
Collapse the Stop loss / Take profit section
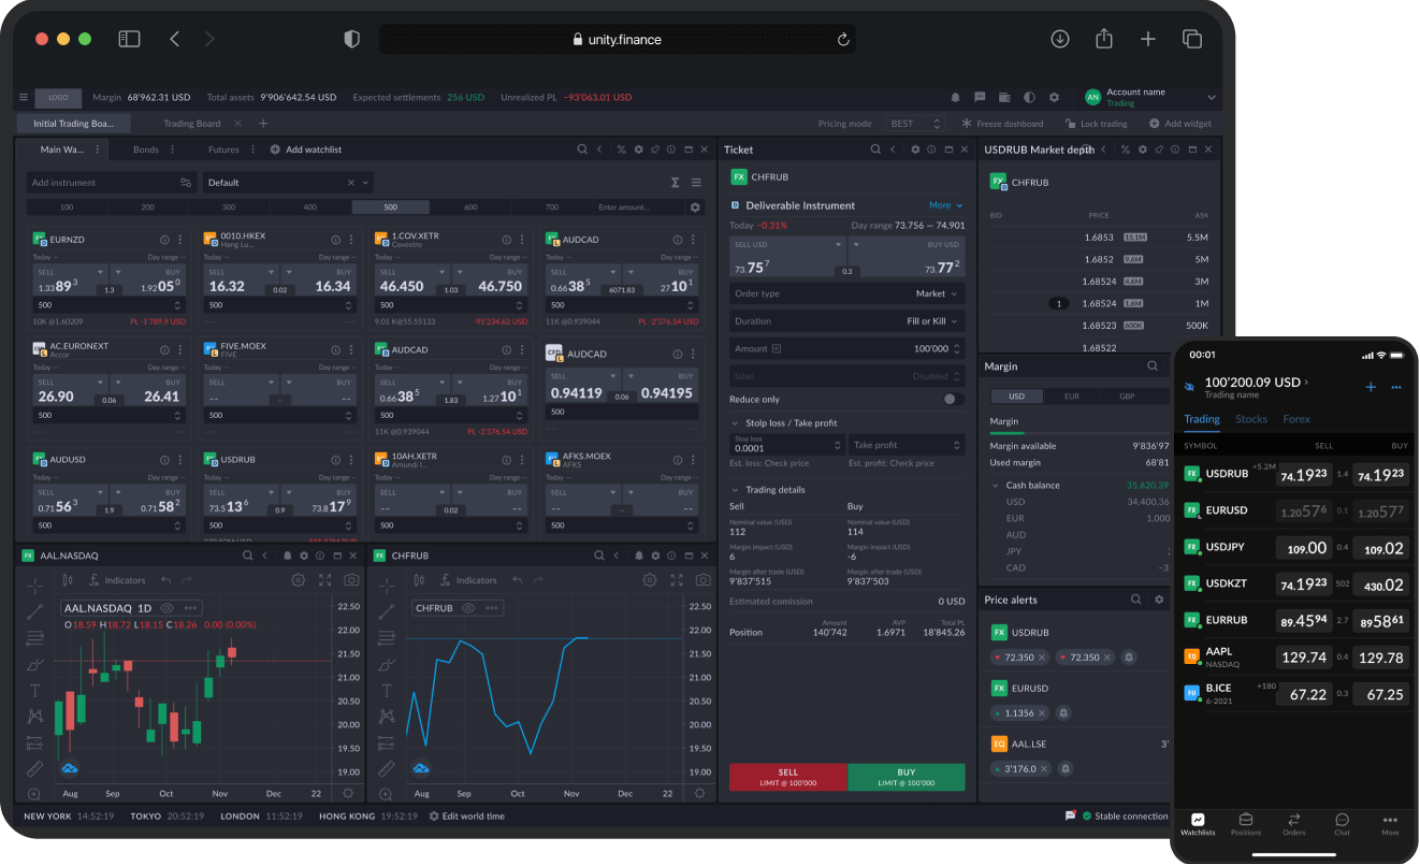click(736, 423)
